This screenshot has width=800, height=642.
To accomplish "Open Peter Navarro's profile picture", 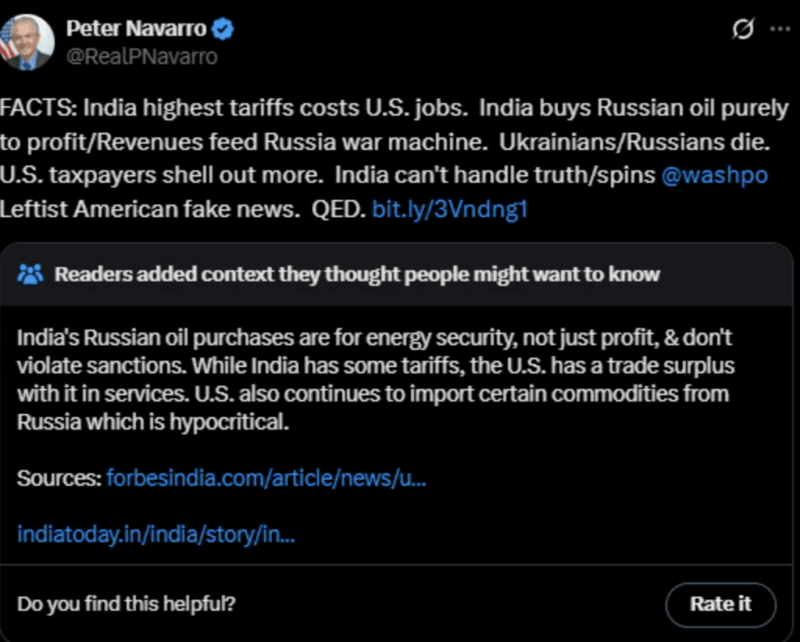I will [x=27, y=43].
